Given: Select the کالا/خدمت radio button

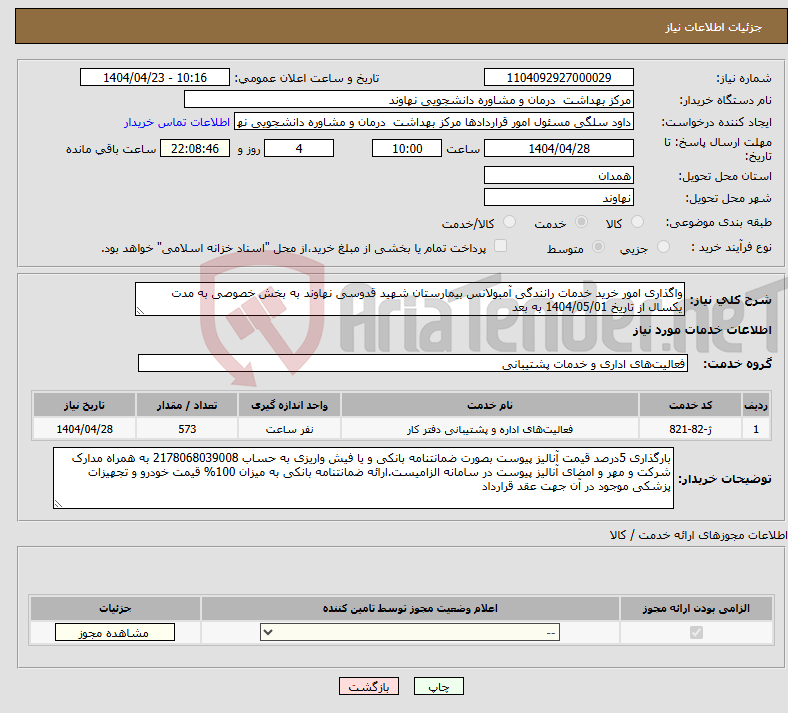Looking at the screenshot, I should coord(510,222).
